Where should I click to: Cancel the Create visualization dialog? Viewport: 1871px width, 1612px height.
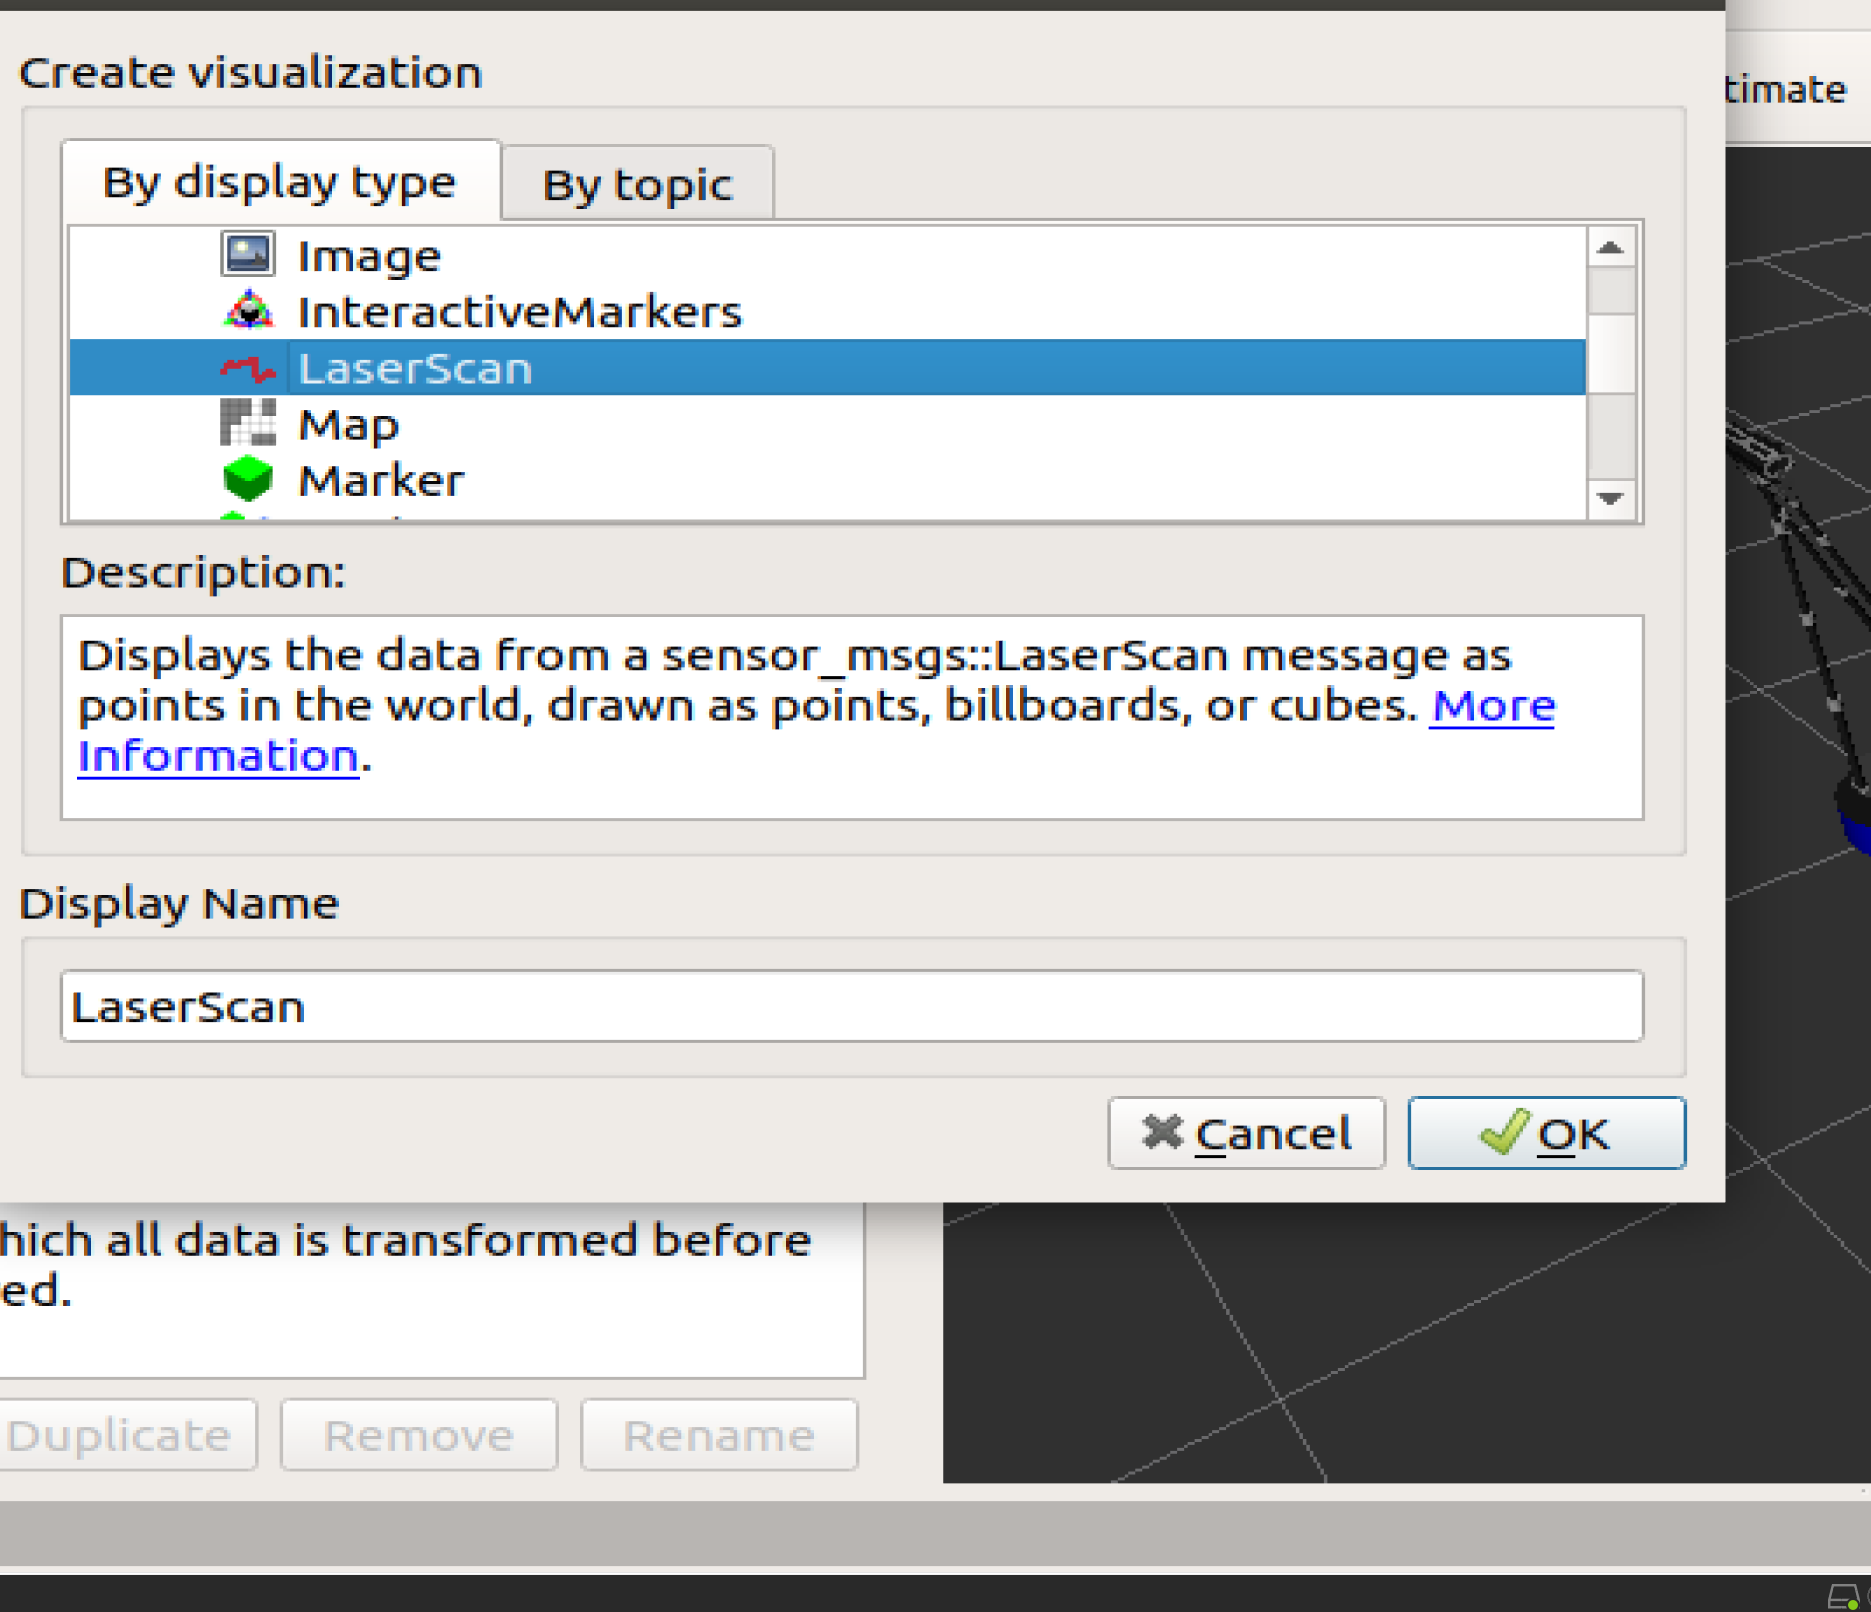coord(1246,1133)
